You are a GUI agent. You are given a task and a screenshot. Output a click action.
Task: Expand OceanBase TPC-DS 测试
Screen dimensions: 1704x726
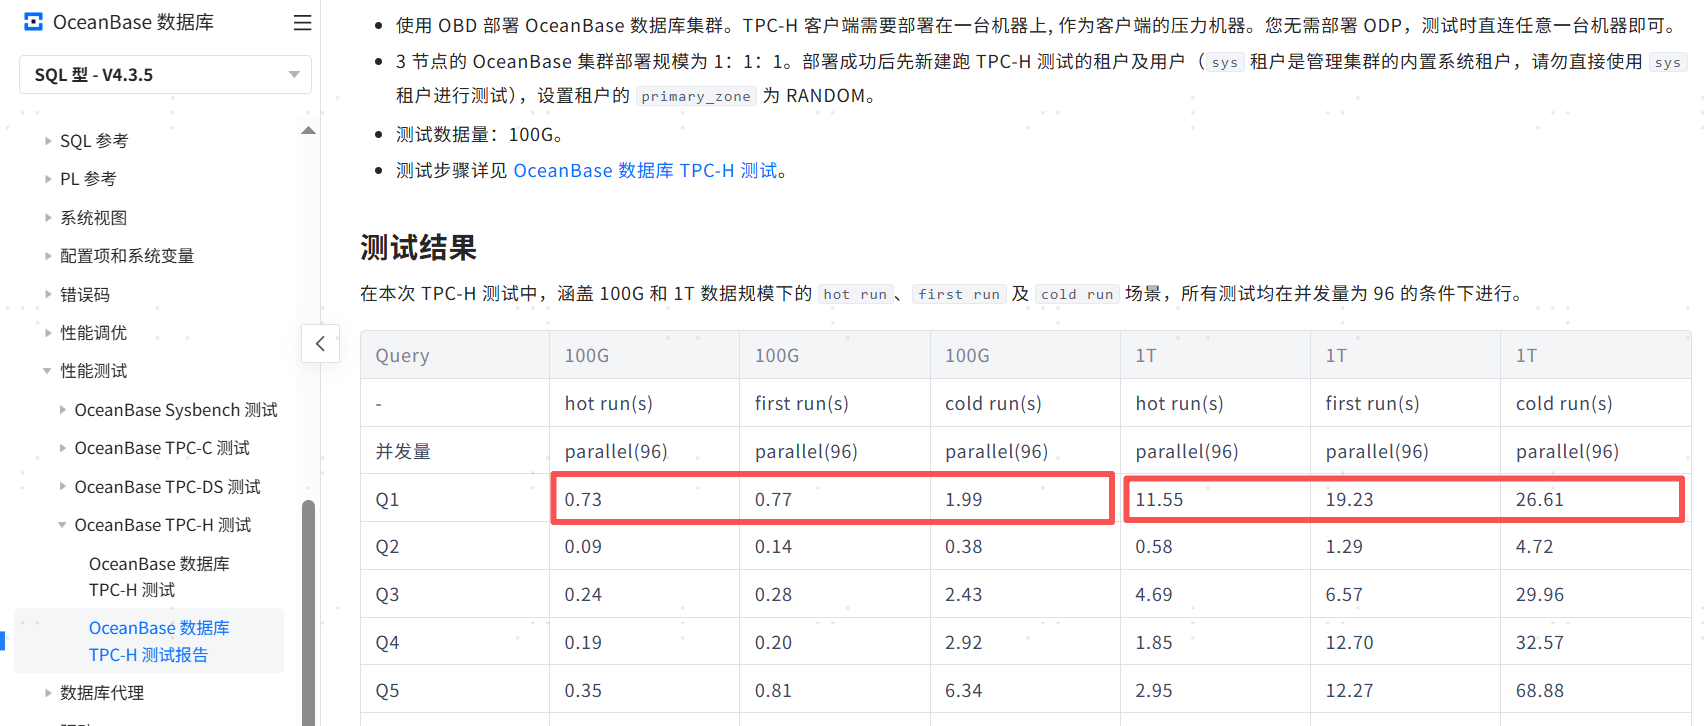click(167, 487)
